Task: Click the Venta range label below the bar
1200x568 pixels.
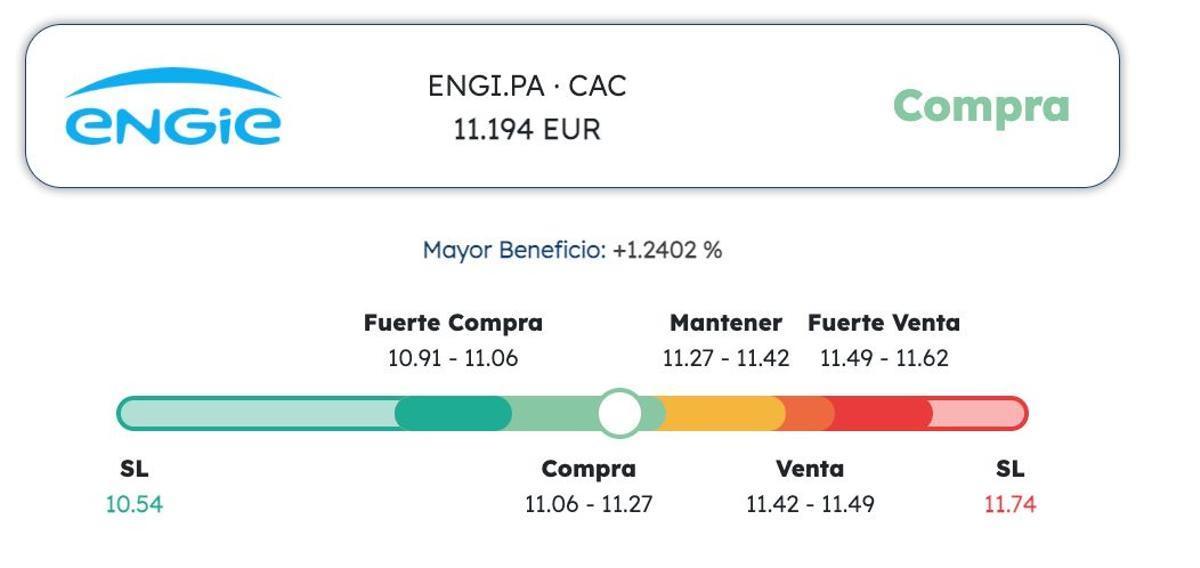Action: coord(810,469)
